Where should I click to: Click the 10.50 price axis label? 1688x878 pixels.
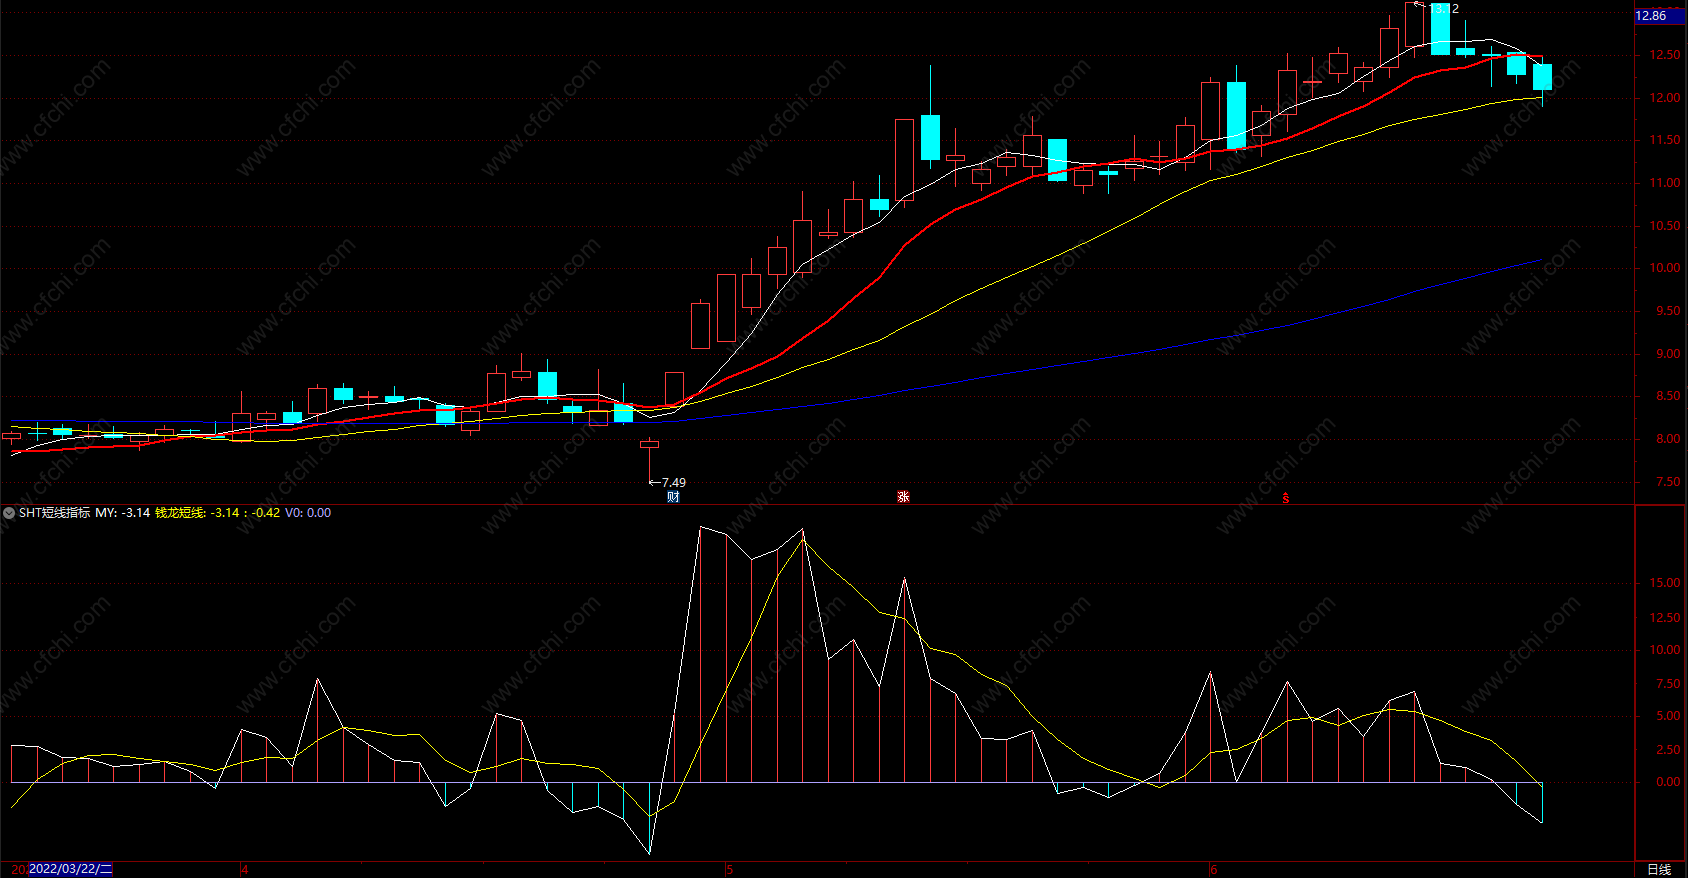[x=1665, y=226]
